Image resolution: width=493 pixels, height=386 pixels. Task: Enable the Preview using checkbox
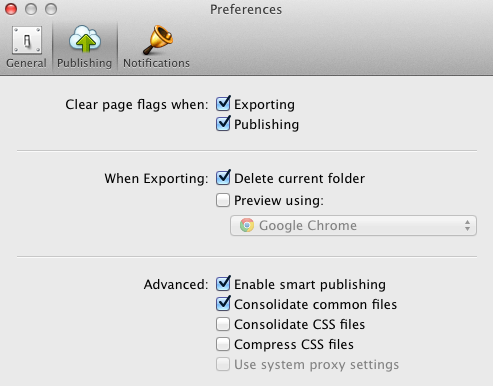click(x=223, y=200)
